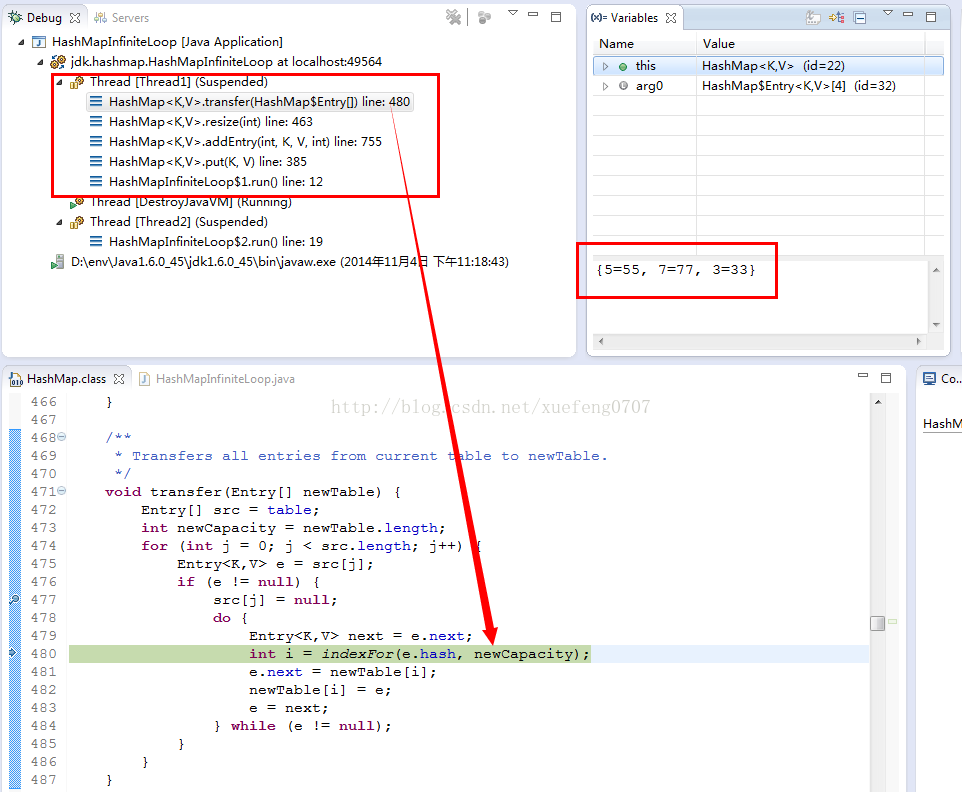This screenshot has width=962, height=792.
Task: Close the Variables tab
Action: [671, 18]
